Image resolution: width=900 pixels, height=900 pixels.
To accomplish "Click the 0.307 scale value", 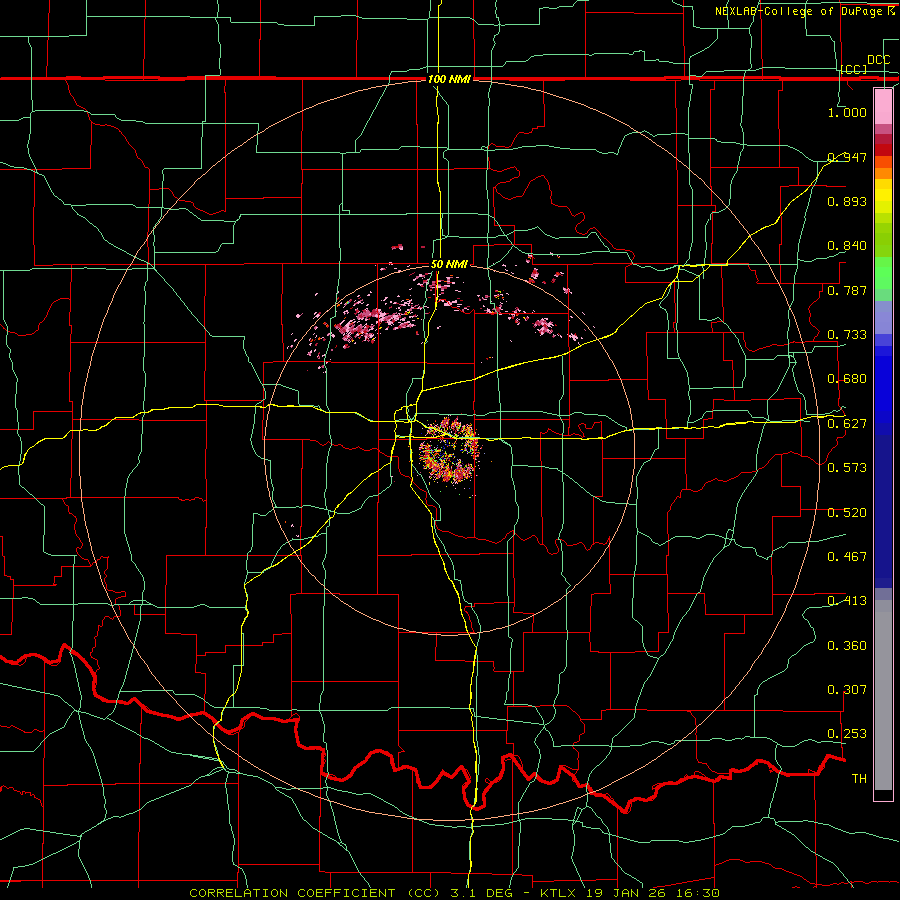I will [x=847, y=690].
